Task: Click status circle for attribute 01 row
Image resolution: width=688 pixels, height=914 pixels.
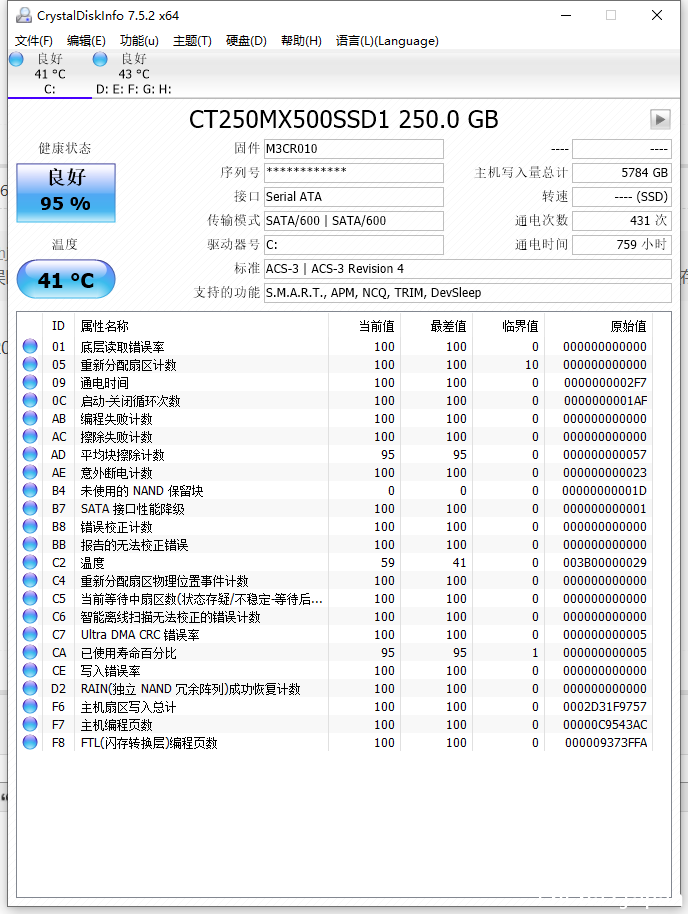Action: [30, 346]
